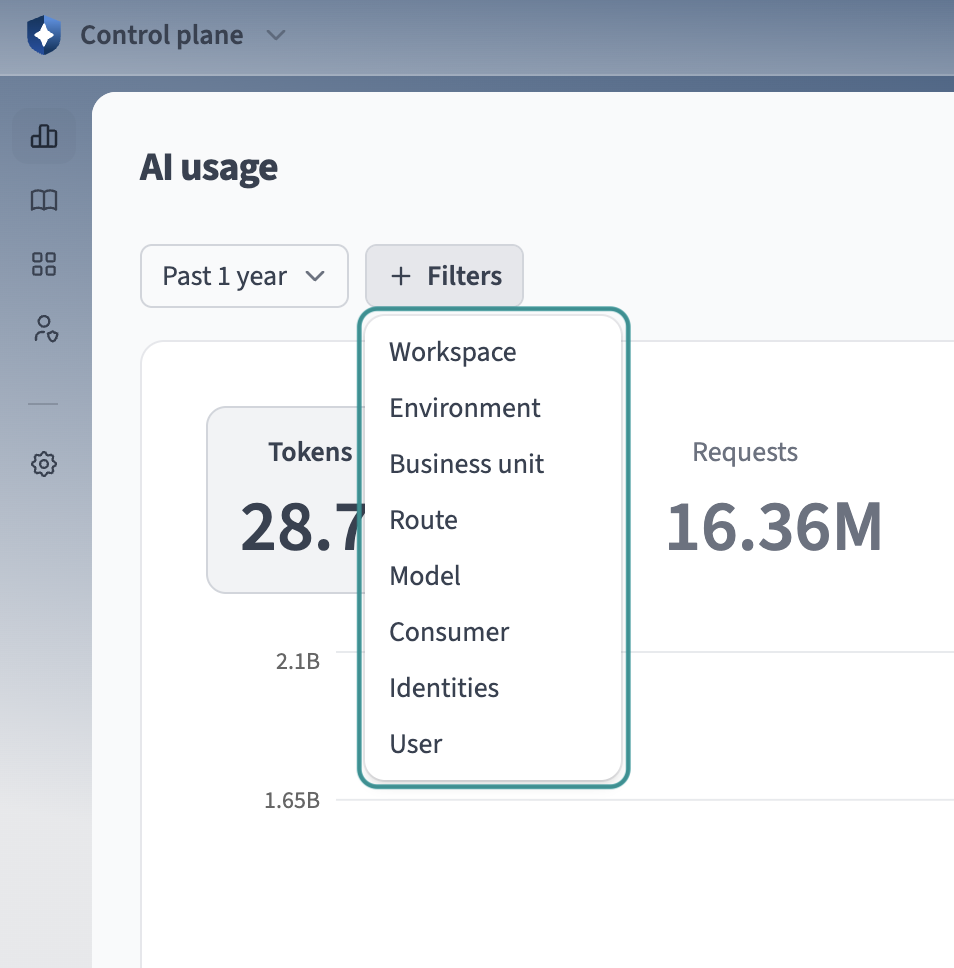954x968 pixels.
Task: Expand the Control plane chevron dropdown
Action: 275,35
